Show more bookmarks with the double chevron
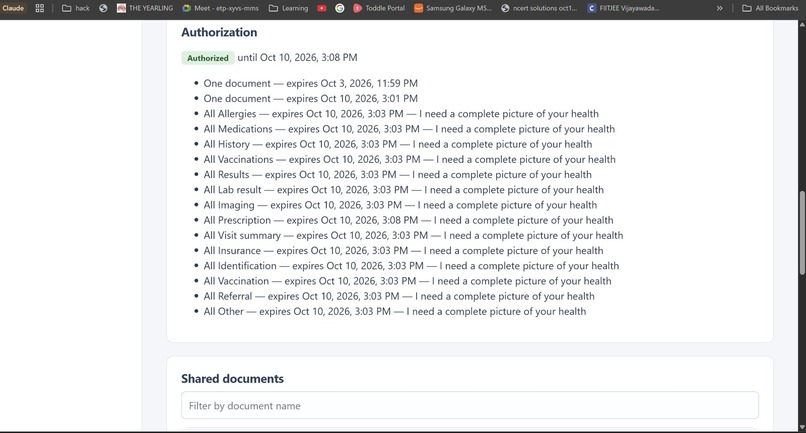 pyautogui.click(x=720, y=8)
